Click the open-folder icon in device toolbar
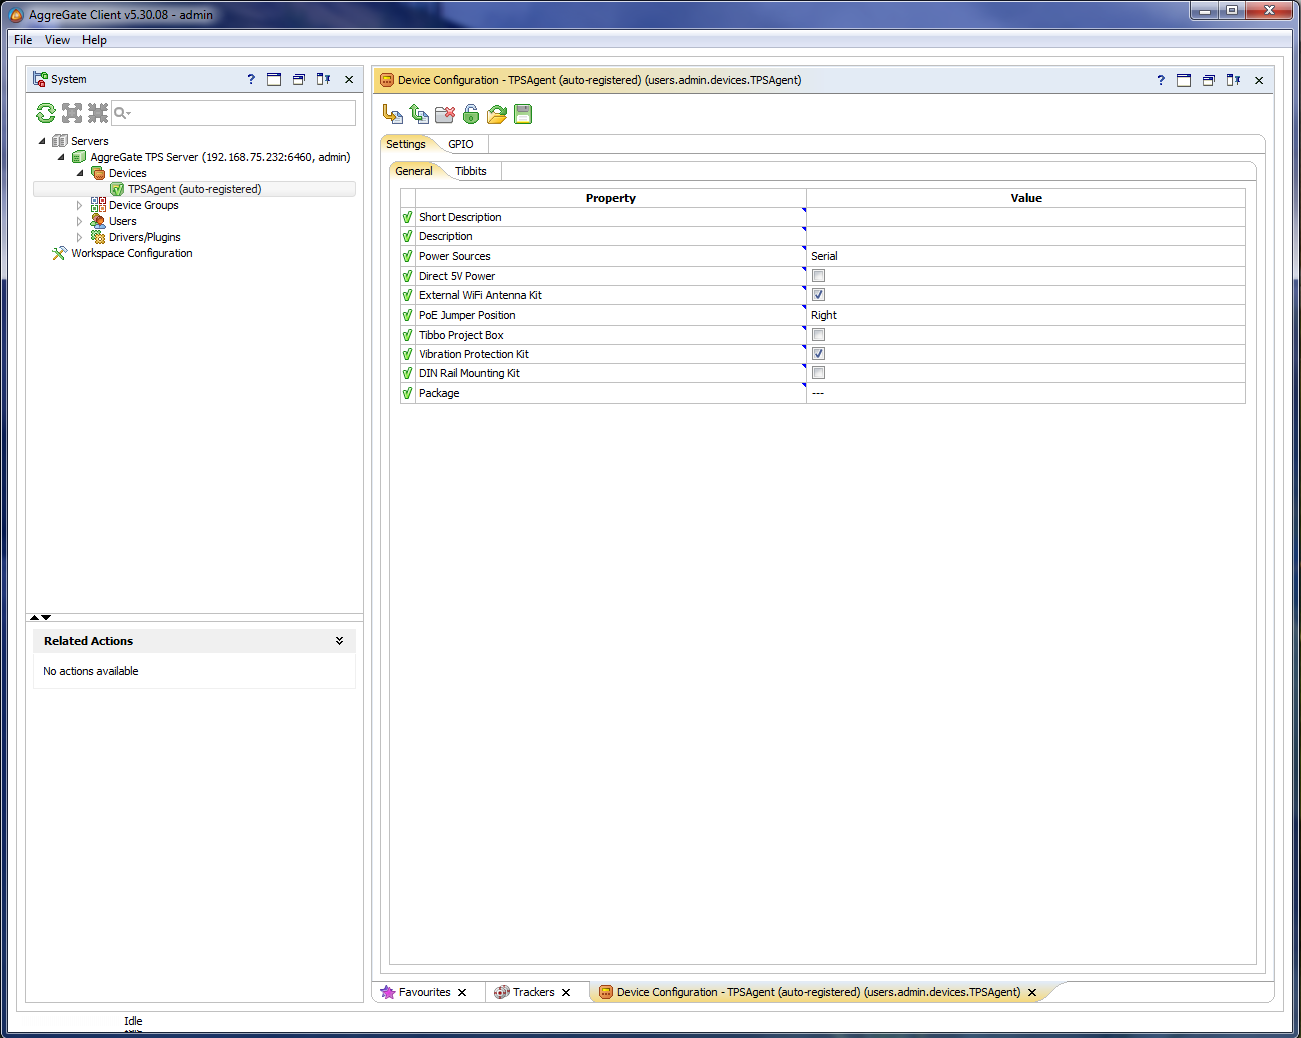Image resolution: width=1301 pixels, height=1038 pixels. pyautogui.click(x=497, y=114)
